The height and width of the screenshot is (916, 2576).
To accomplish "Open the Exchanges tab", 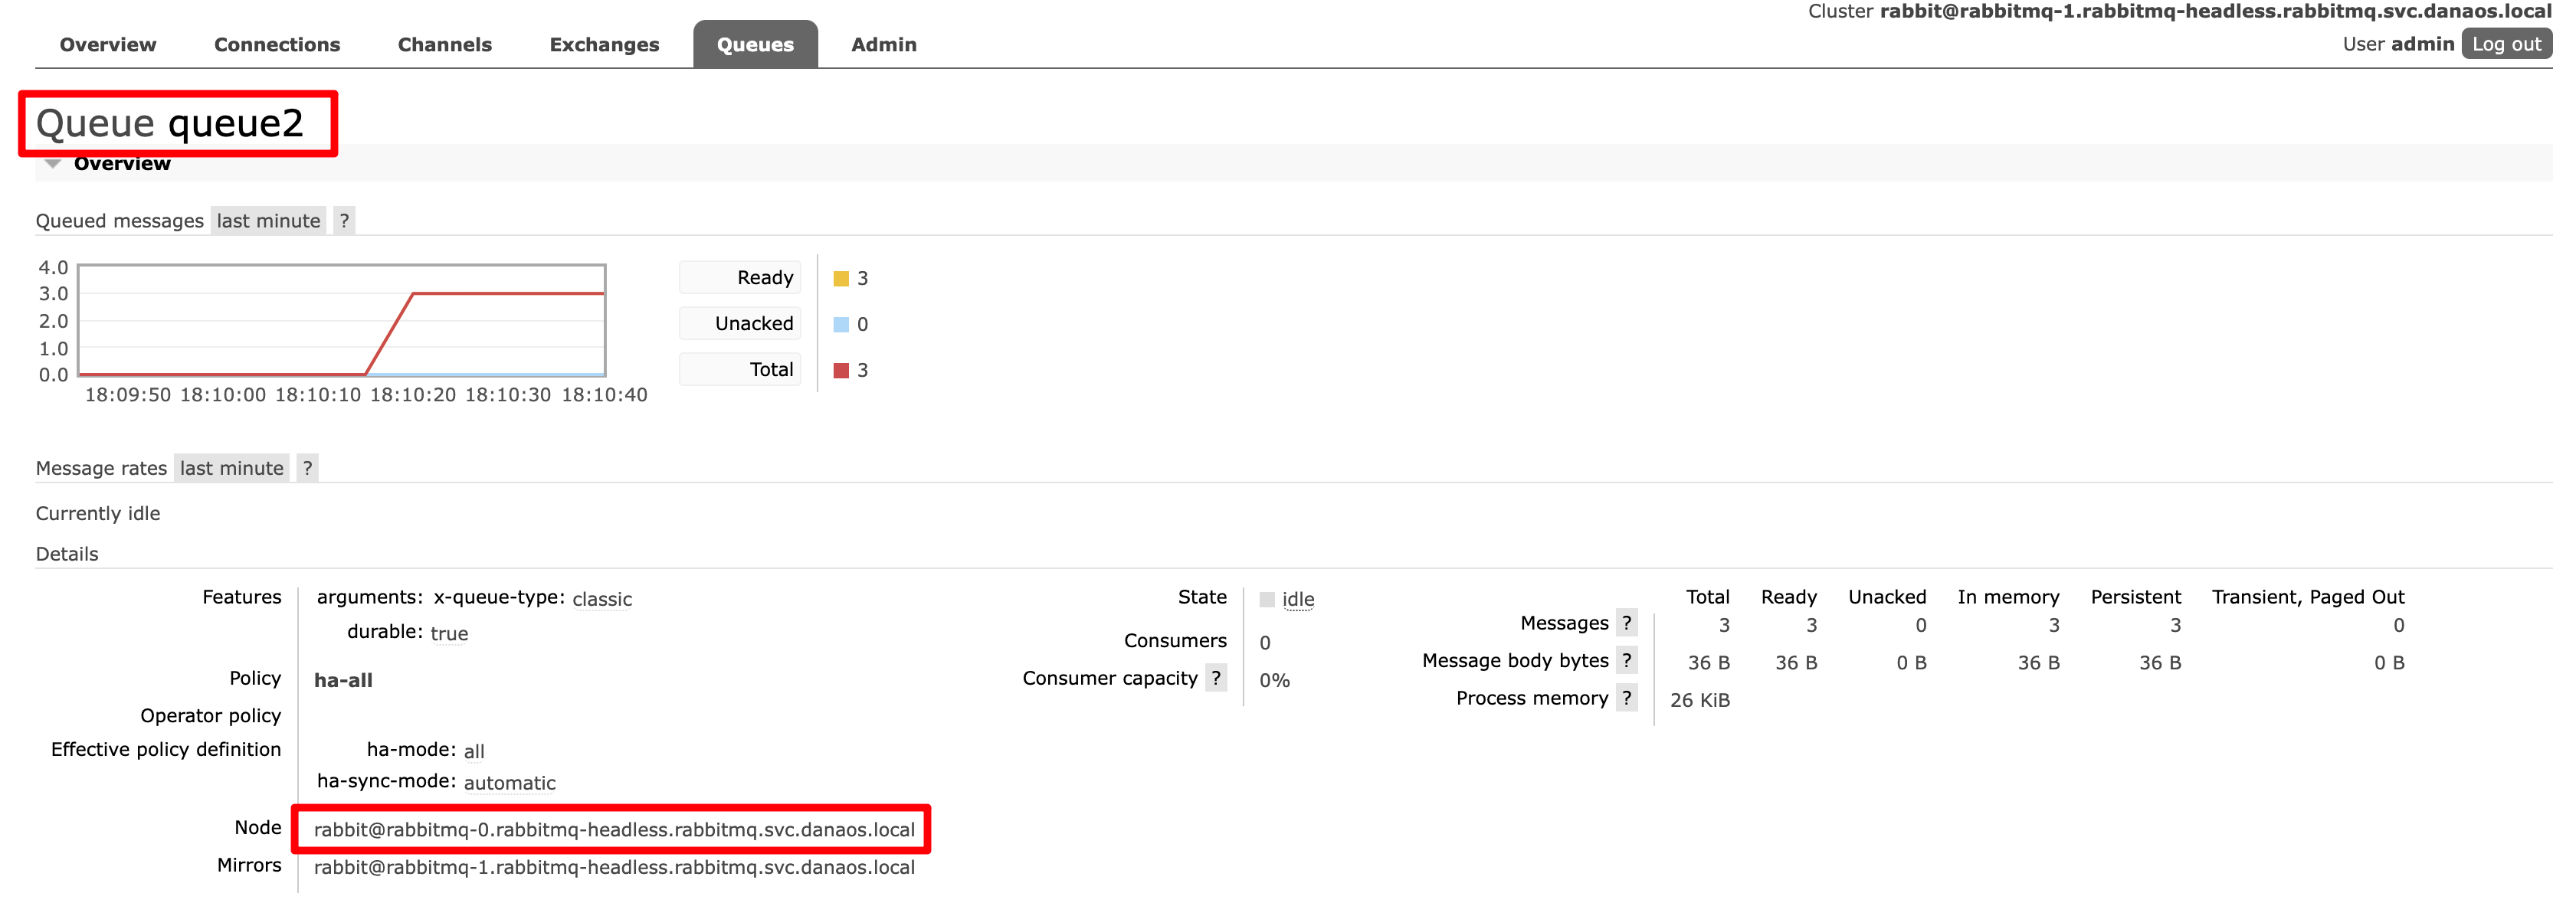I will (604, 45).
